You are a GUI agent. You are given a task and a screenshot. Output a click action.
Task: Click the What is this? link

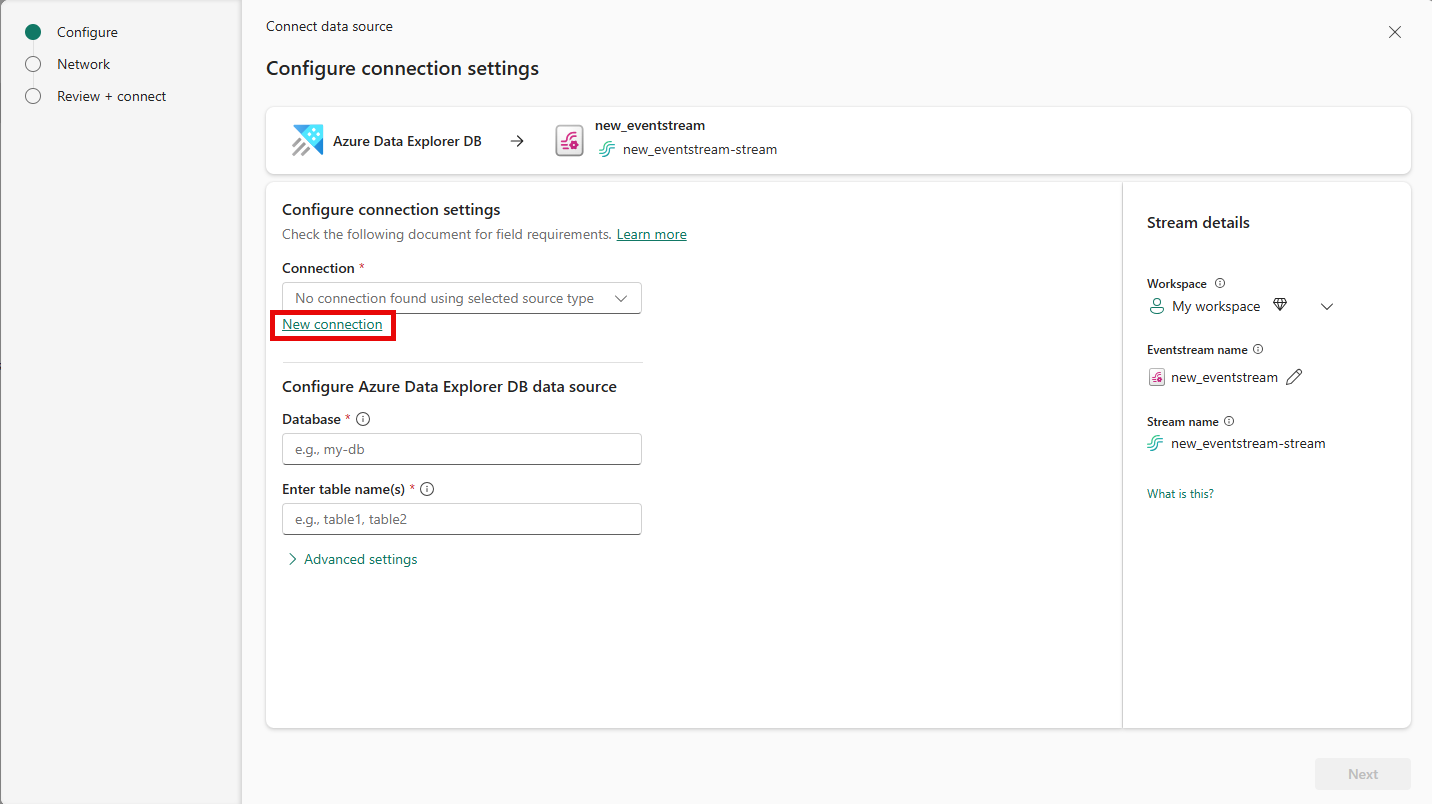point(1180,494)
